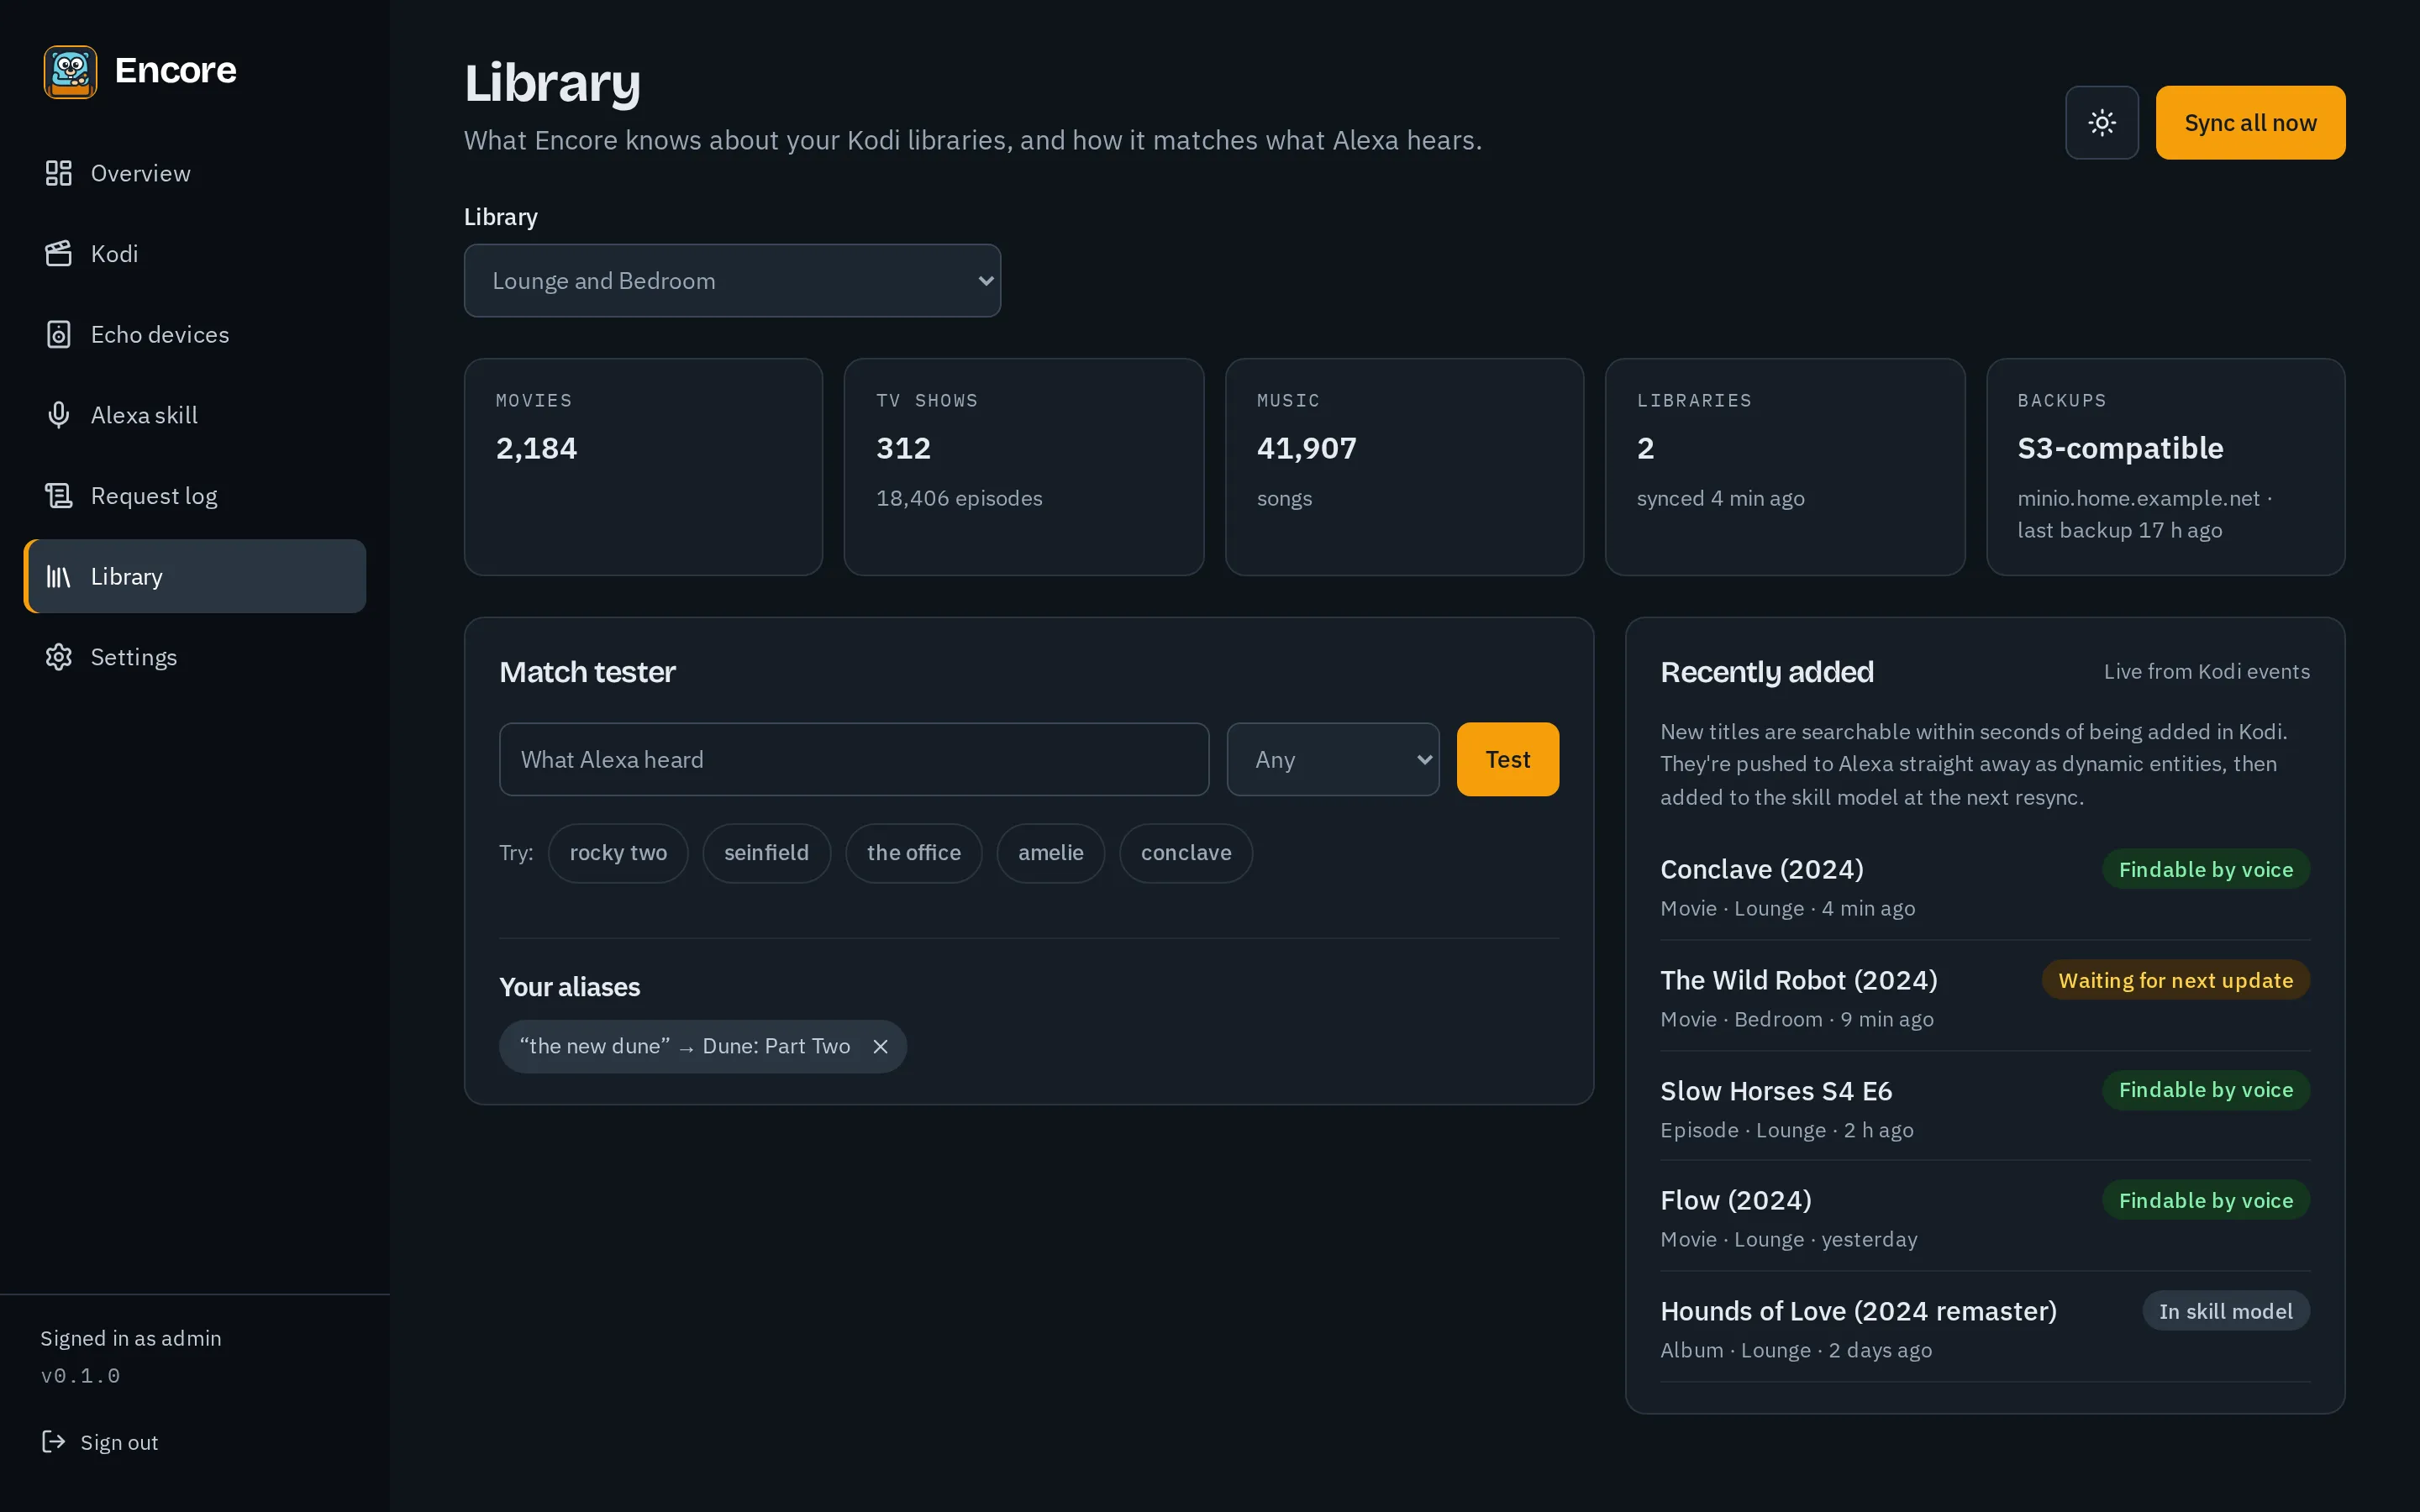Screen dimensions: 2420x1512
Task: Click Flow's Findable by voice badge
Action: (2205, 1200)
